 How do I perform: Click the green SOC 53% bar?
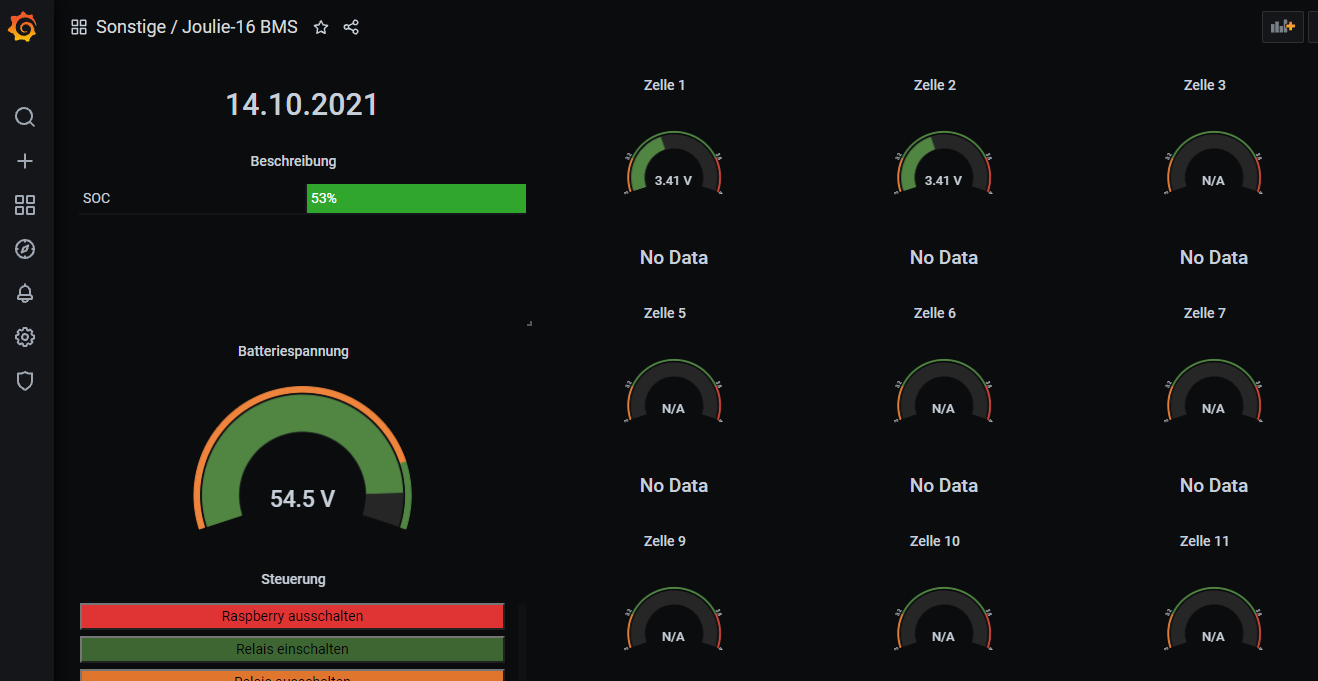416,198
